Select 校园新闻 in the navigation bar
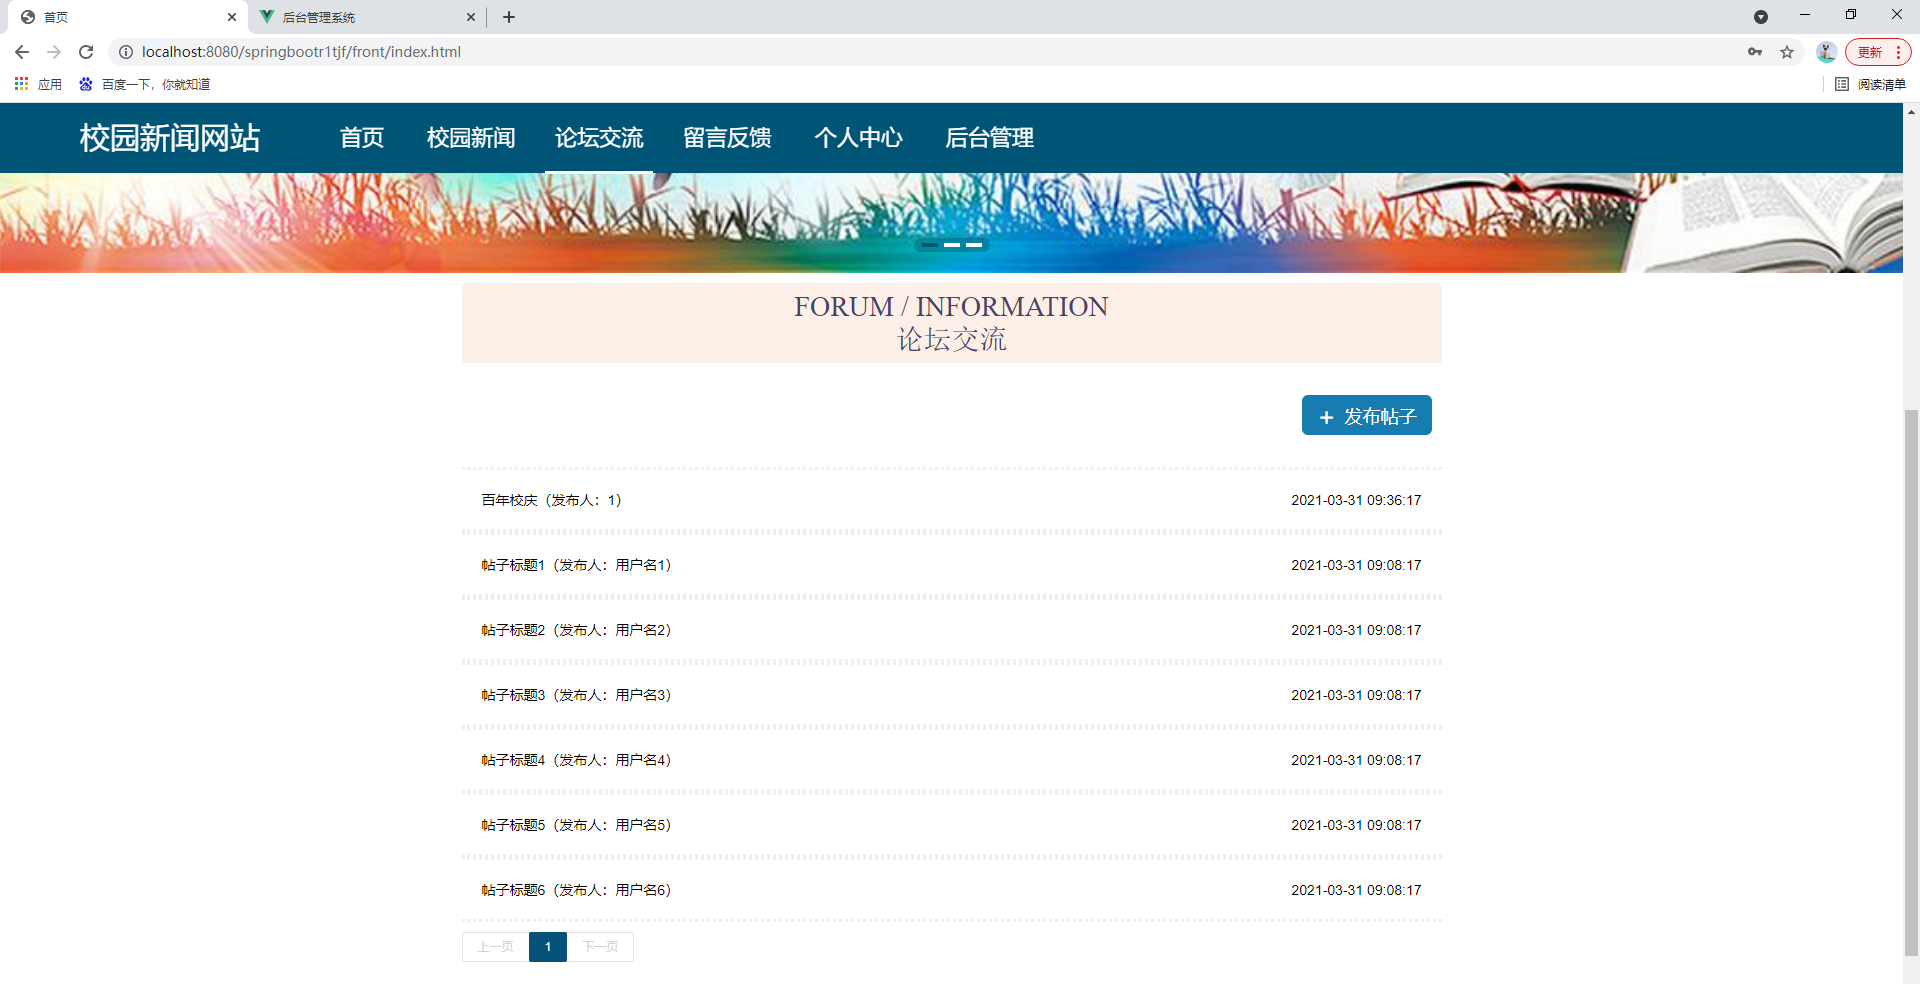Viewport: 1920px width, 984px height. click(470, 138)
